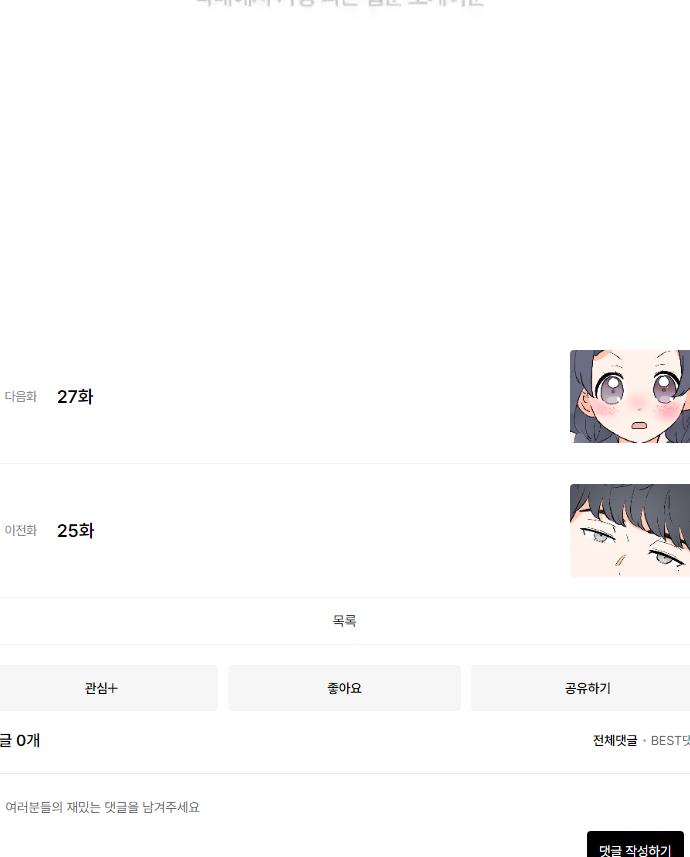Switch to the 전체댓글 tab
This screenshot has height=857, width=690.
(x=615, y=741)
